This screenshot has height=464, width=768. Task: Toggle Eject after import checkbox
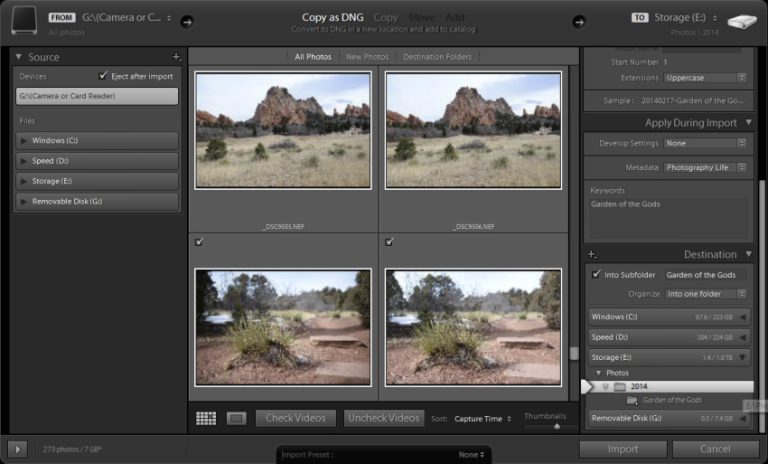click(102, 75)
